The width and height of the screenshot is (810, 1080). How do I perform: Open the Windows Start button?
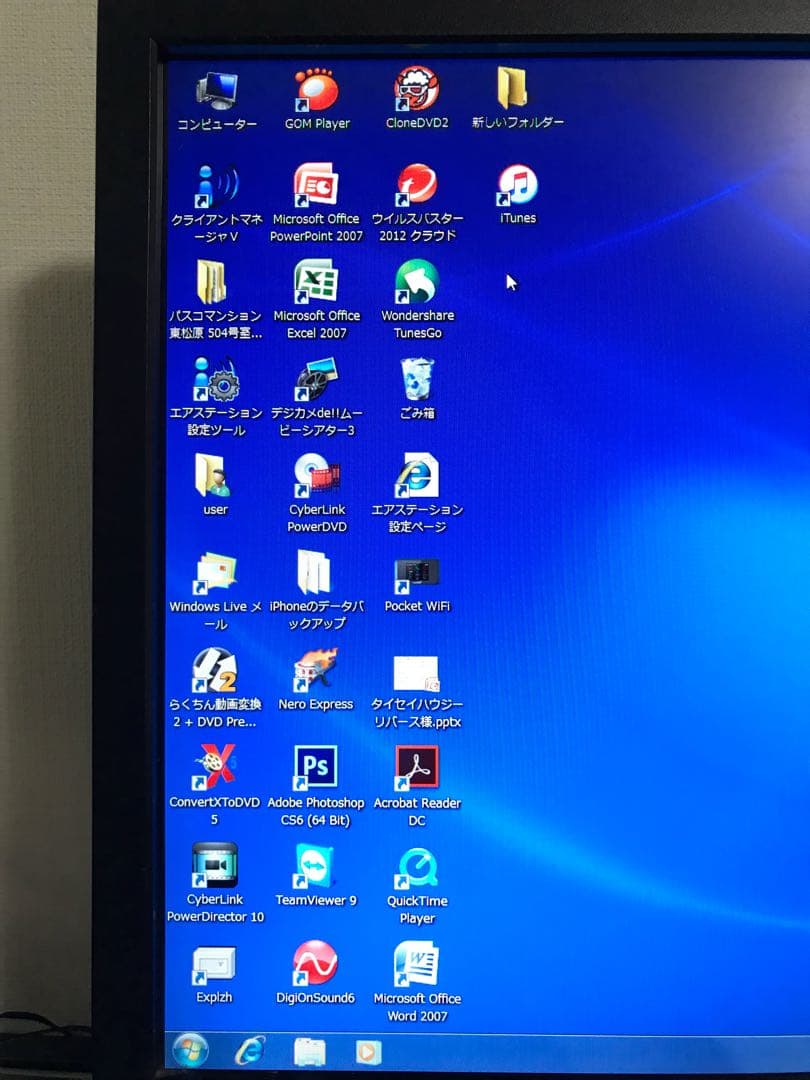coord(190,1050)
